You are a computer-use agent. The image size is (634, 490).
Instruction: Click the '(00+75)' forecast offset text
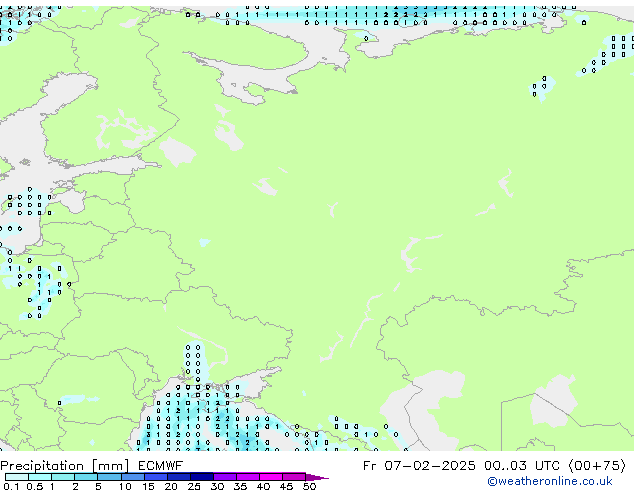pyautogui.click(x=598, y=466)
